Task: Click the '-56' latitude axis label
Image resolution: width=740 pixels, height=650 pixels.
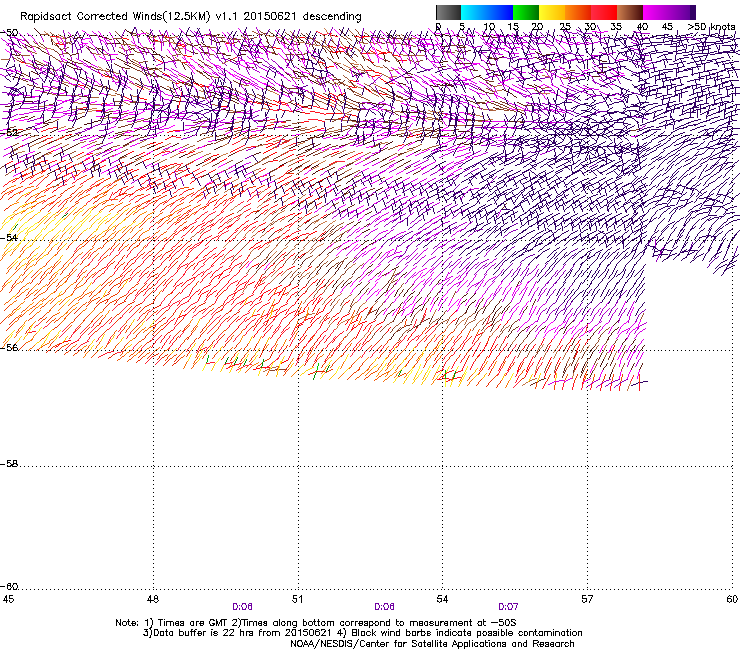Action: point(9,347)
